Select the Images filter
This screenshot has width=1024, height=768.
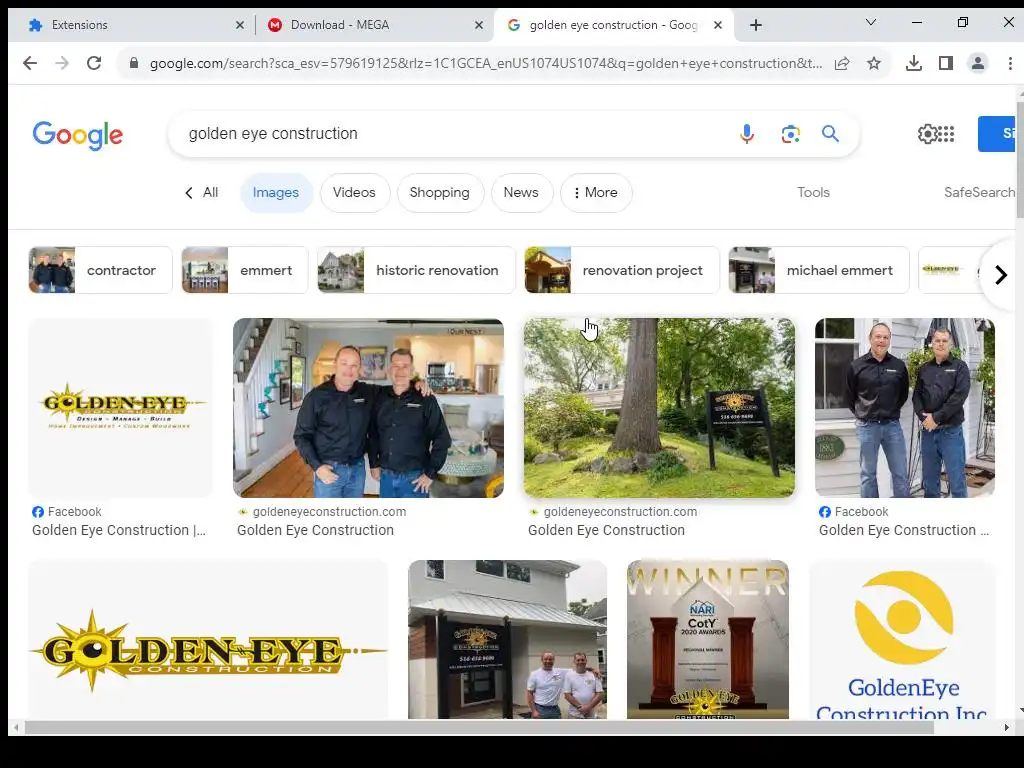point(276,193)
